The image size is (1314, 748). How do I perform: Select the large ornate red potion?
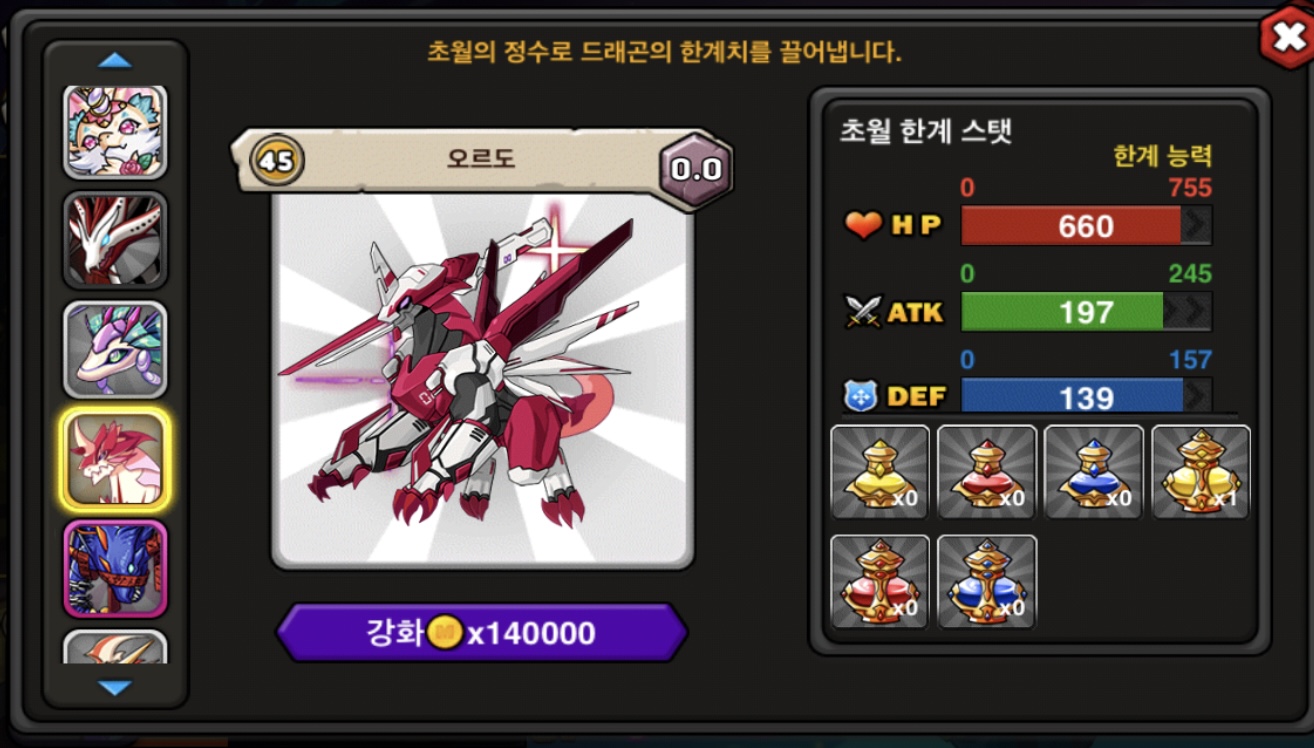click(x=880, y=582)
